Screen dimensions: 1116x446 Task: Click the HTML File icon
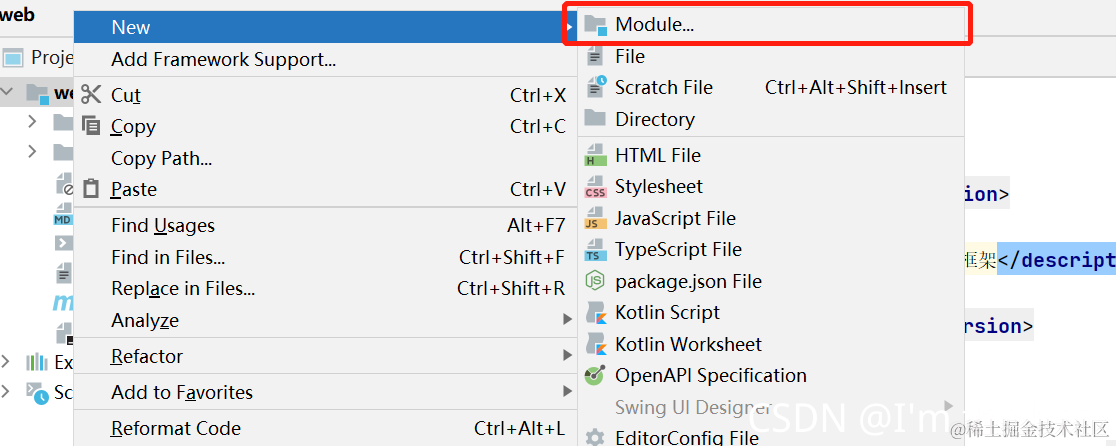[594, 155]
